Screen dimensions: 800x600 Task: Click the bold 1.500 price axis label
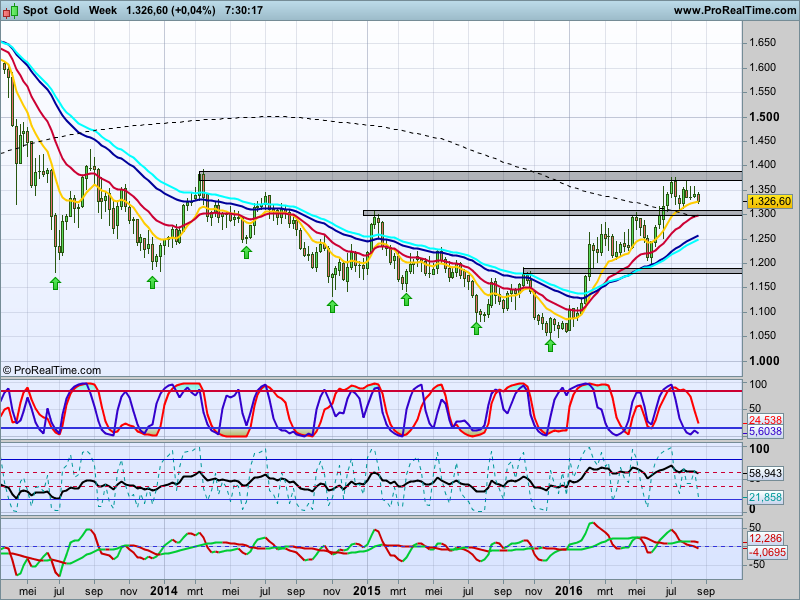click(x=764, y=117)
